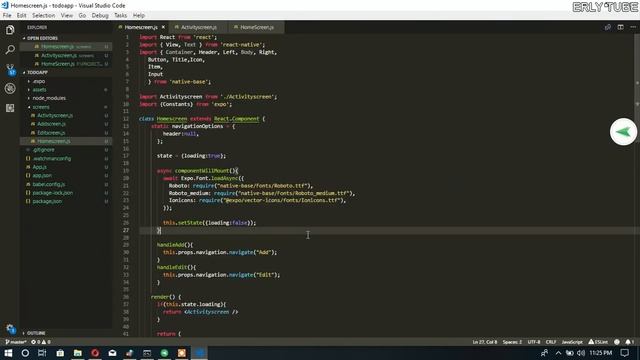Open errors and warnings count in status bar

(41, 342)
